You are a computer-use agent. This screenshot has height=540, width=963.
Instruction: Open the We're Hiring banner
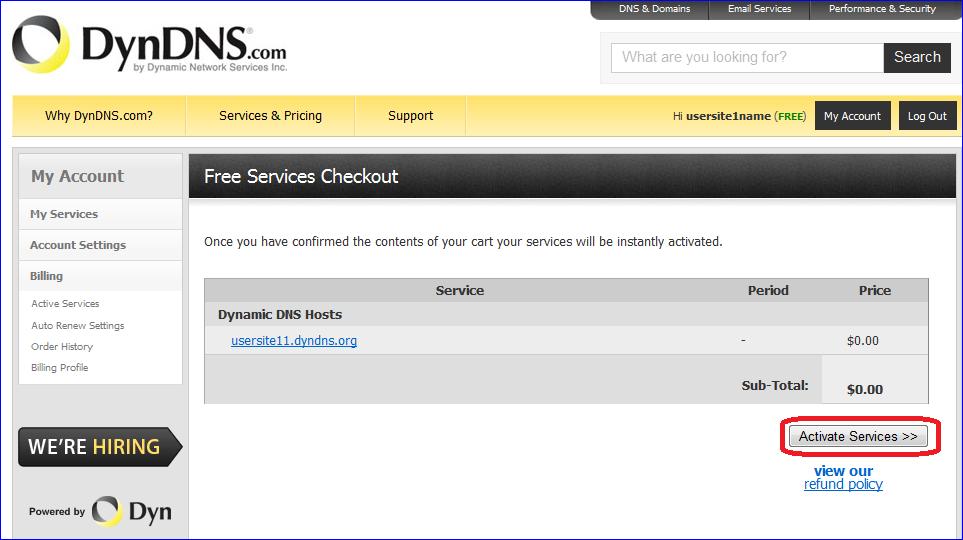[99, 447]
